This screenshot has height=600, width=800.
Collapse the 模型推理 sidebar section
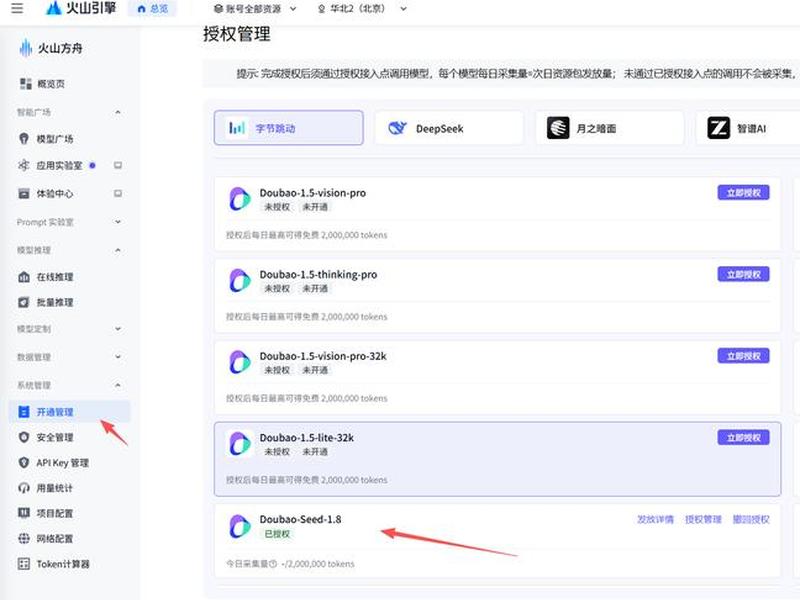[118, 250]
